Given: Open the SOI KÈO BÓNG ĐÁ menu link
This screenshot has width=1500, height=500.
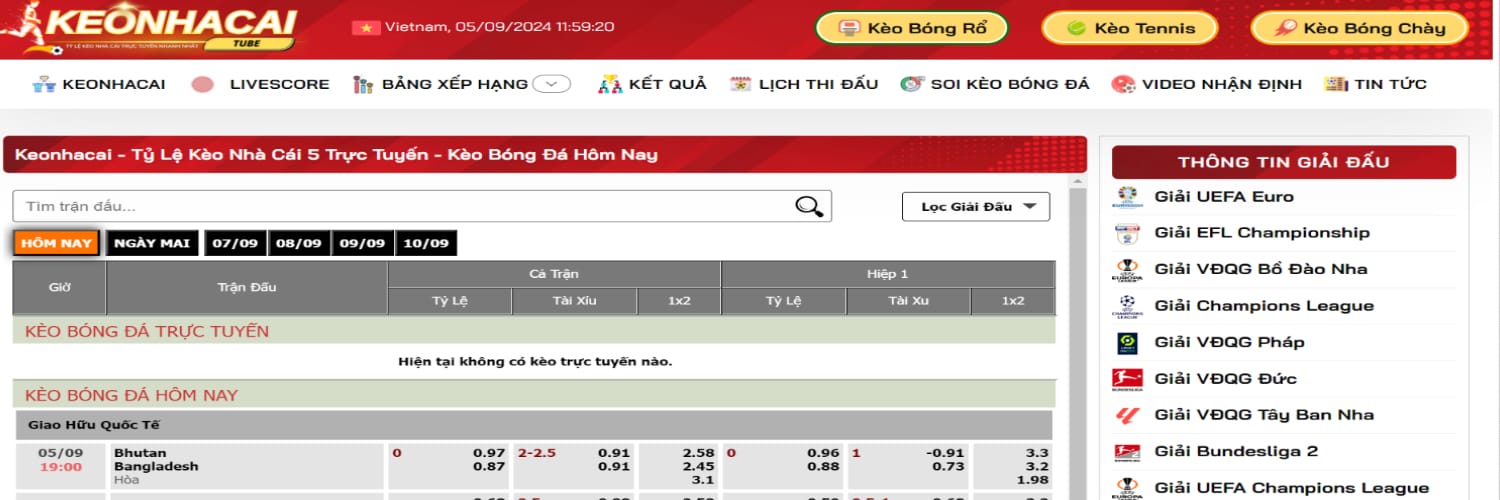Looking at the screenshot, I should click(x=1010, y=84).
